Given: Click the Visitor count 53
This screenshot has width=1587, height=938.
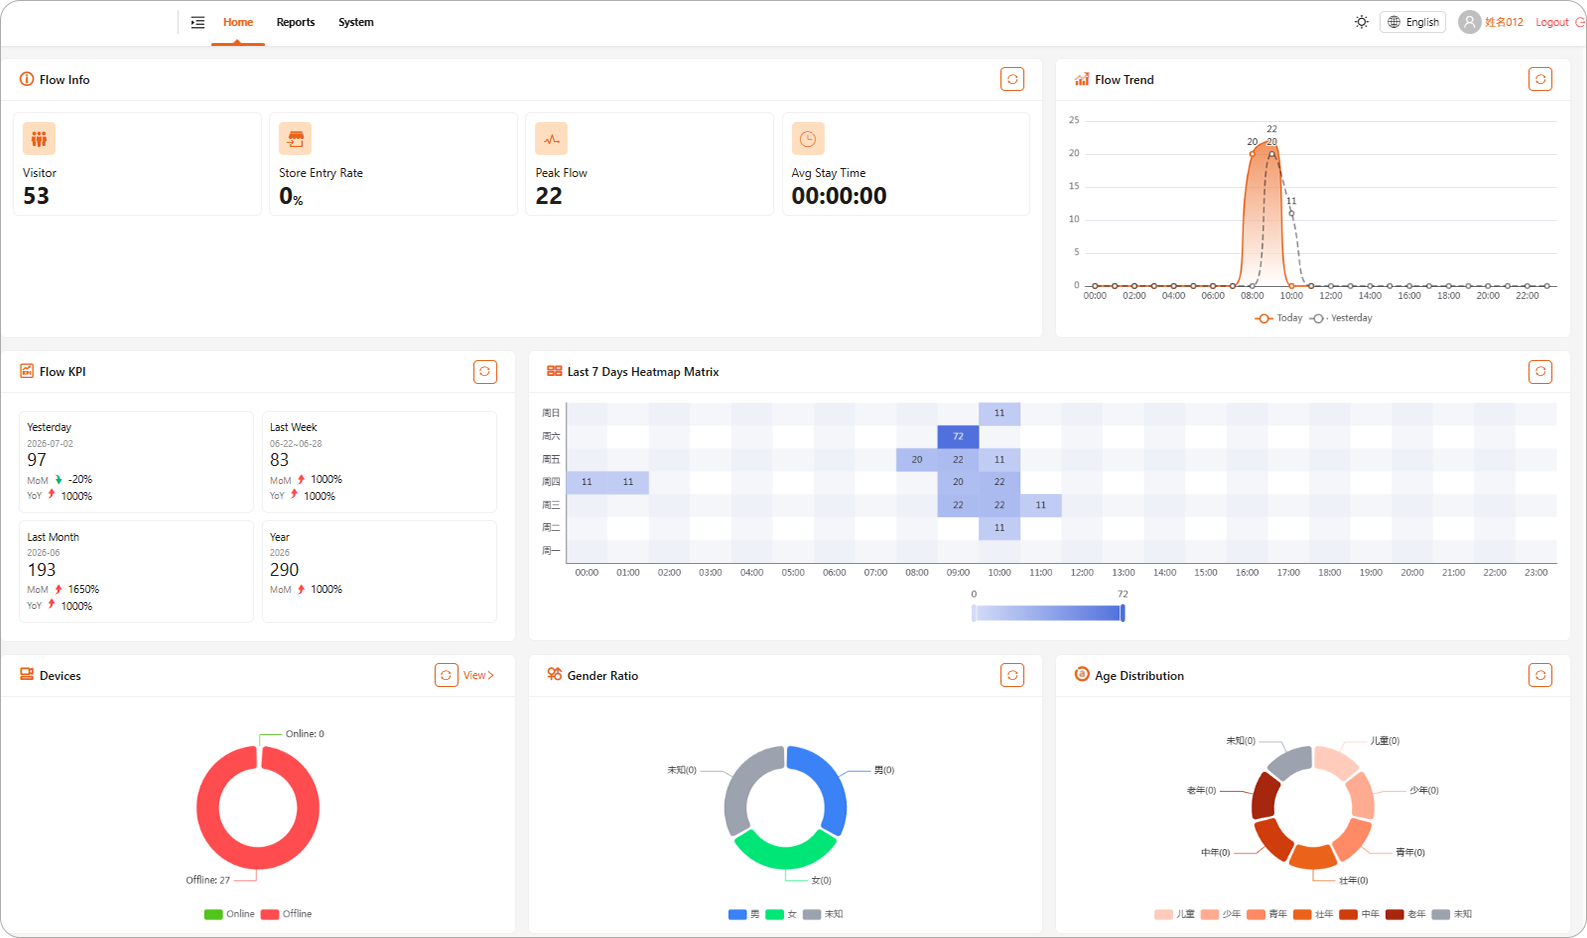Looking at the screenshot, I should 36,196.
